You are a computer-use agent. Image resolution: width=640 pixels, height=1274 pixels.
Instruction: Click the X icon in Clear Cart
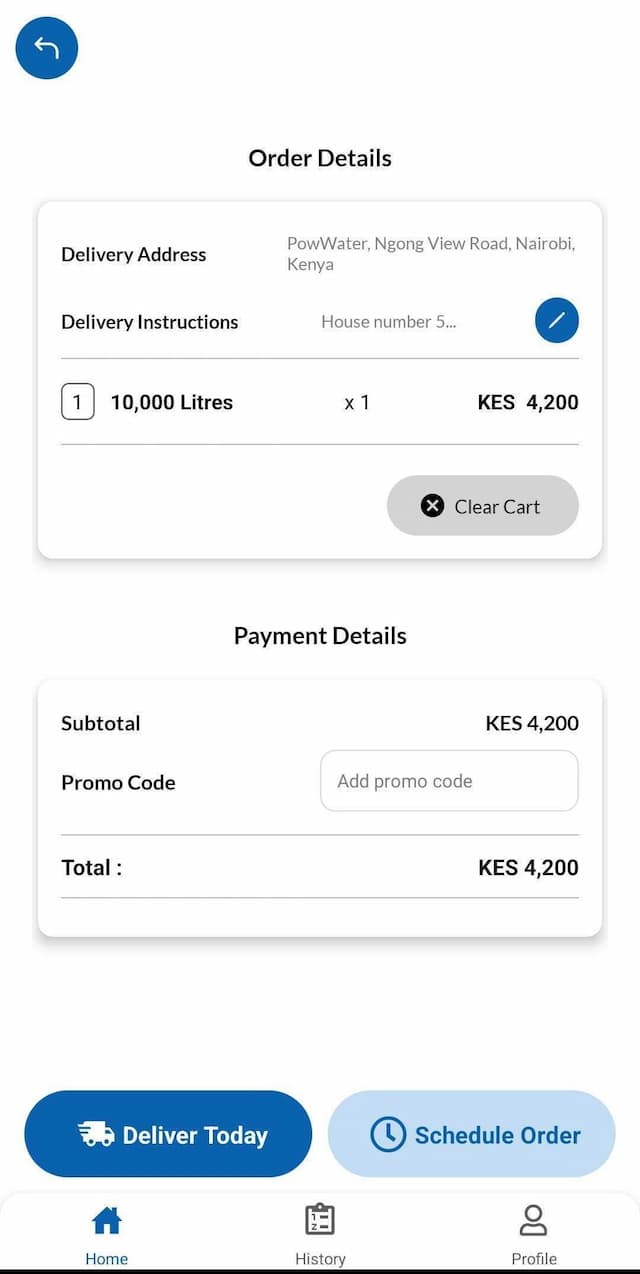tap(432, 506)
